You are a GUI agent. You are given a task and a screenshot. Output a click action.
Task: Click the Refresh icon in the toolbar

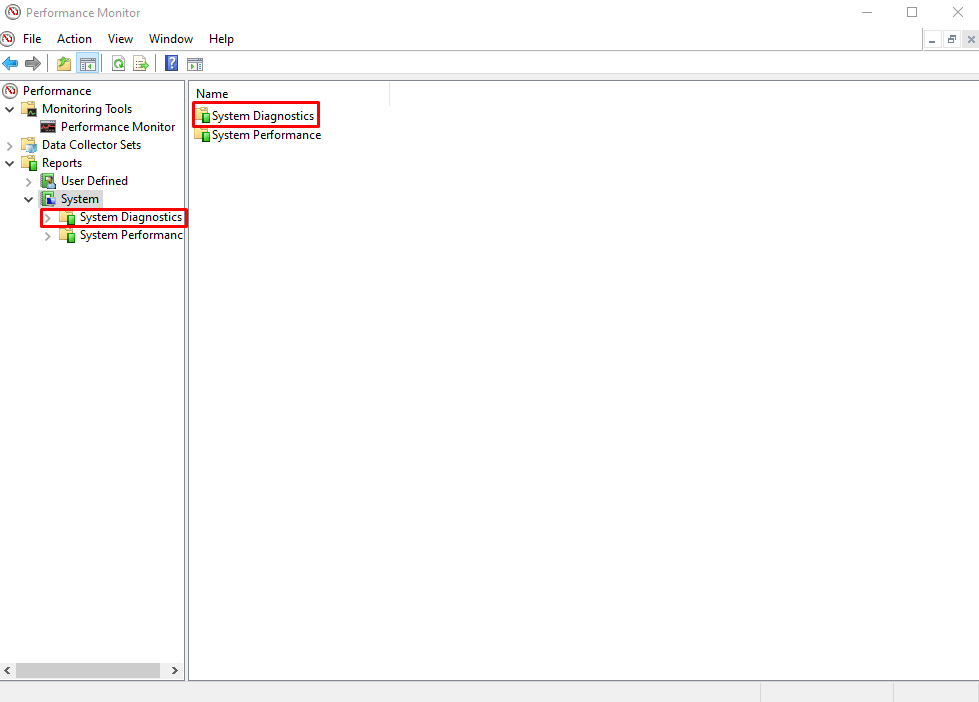coord(119,63)
